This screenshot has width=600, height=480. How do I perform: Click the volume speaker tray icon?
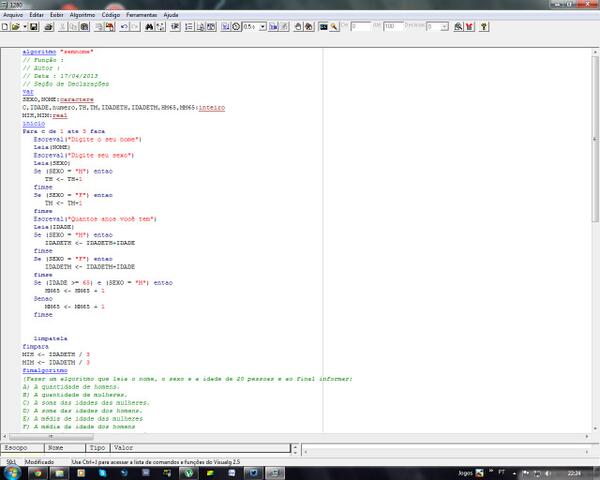click(548, 473)
